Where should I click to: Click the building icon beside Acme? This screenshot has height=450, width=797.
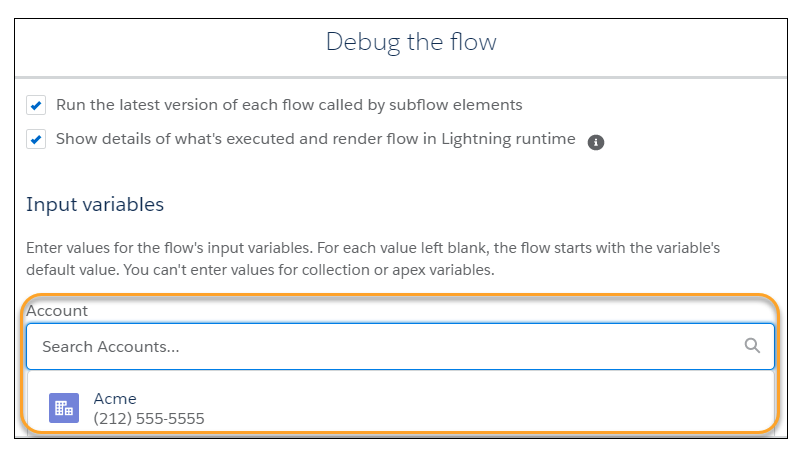coord(64,408)
